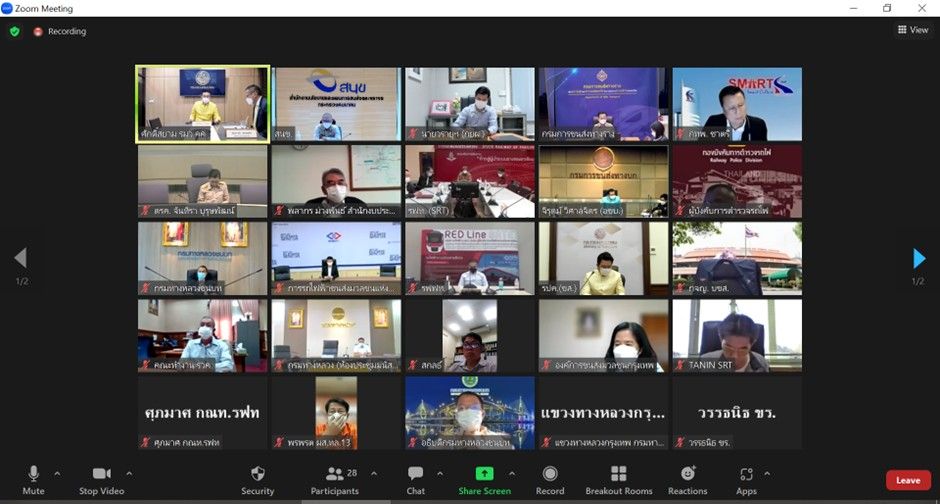This screenshot has height=504, width=940.
Task: Mute the microphone
Action: click(33, 478)
